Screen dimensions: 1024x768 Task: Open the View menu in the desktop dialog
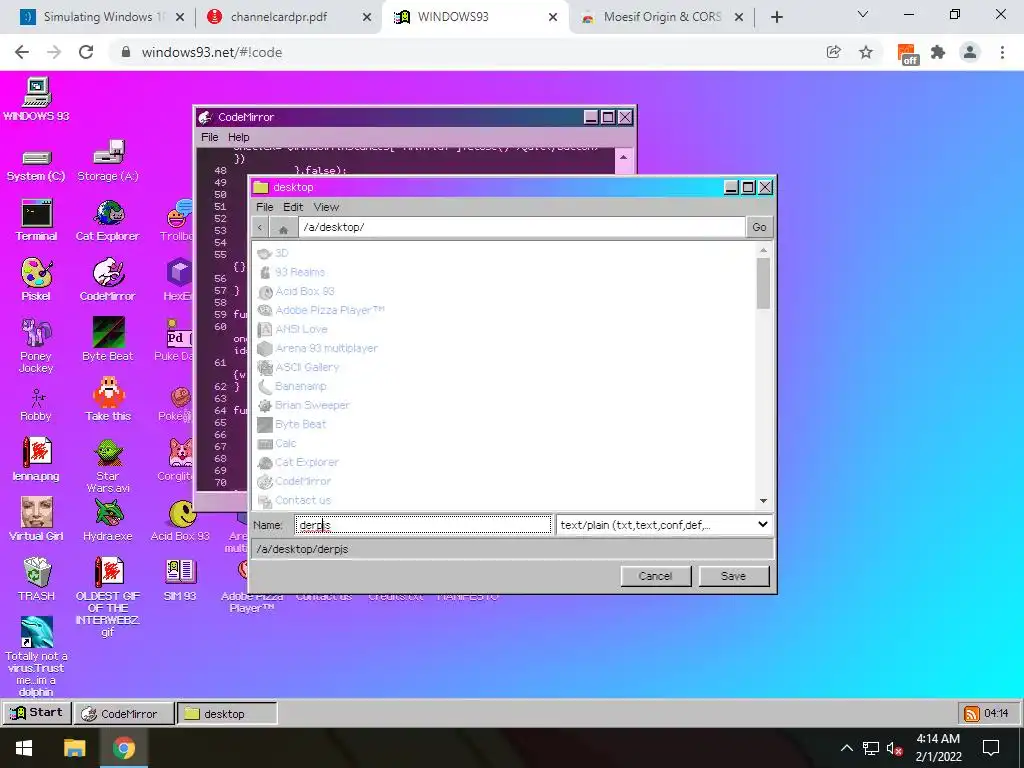[x=326, y=207]
